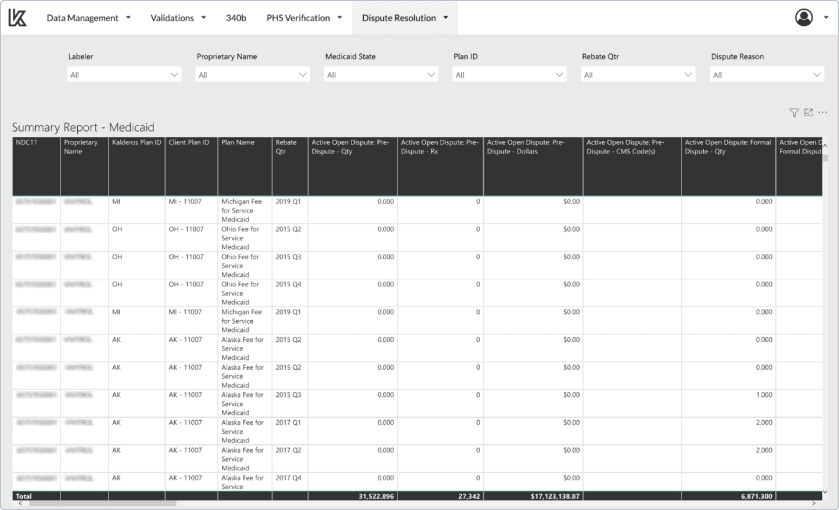The image size is (839, 510).
Task: Sort by Pre-Dispute - Dollars column header
Action: 533,166
